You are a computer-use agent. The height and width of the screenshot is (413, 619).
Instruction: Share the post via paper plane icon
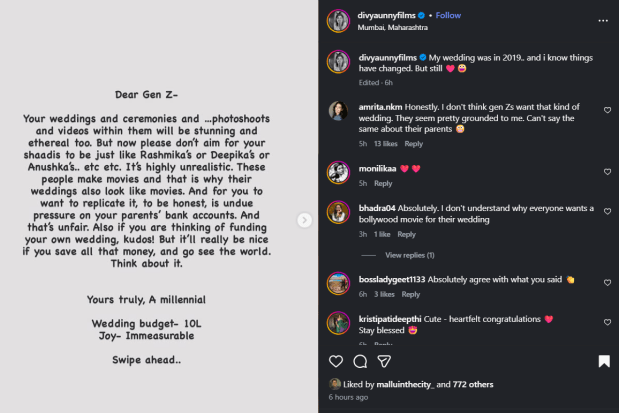point(384,361)
